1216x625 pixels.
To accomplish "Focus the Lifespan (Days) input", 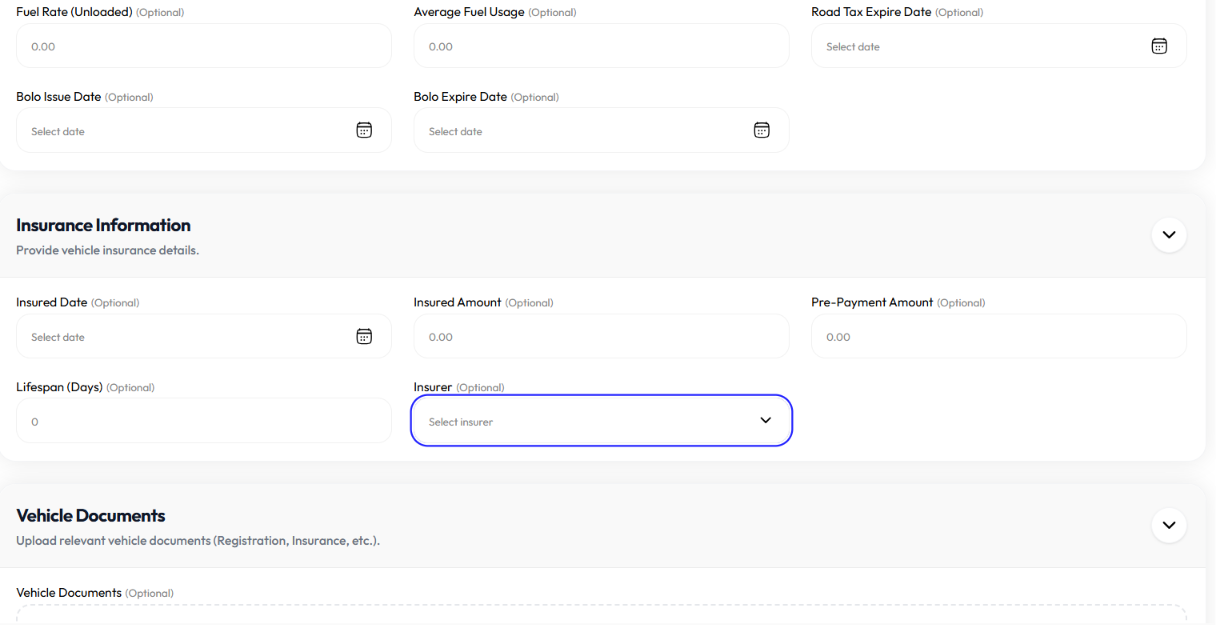I will point(204,421).
